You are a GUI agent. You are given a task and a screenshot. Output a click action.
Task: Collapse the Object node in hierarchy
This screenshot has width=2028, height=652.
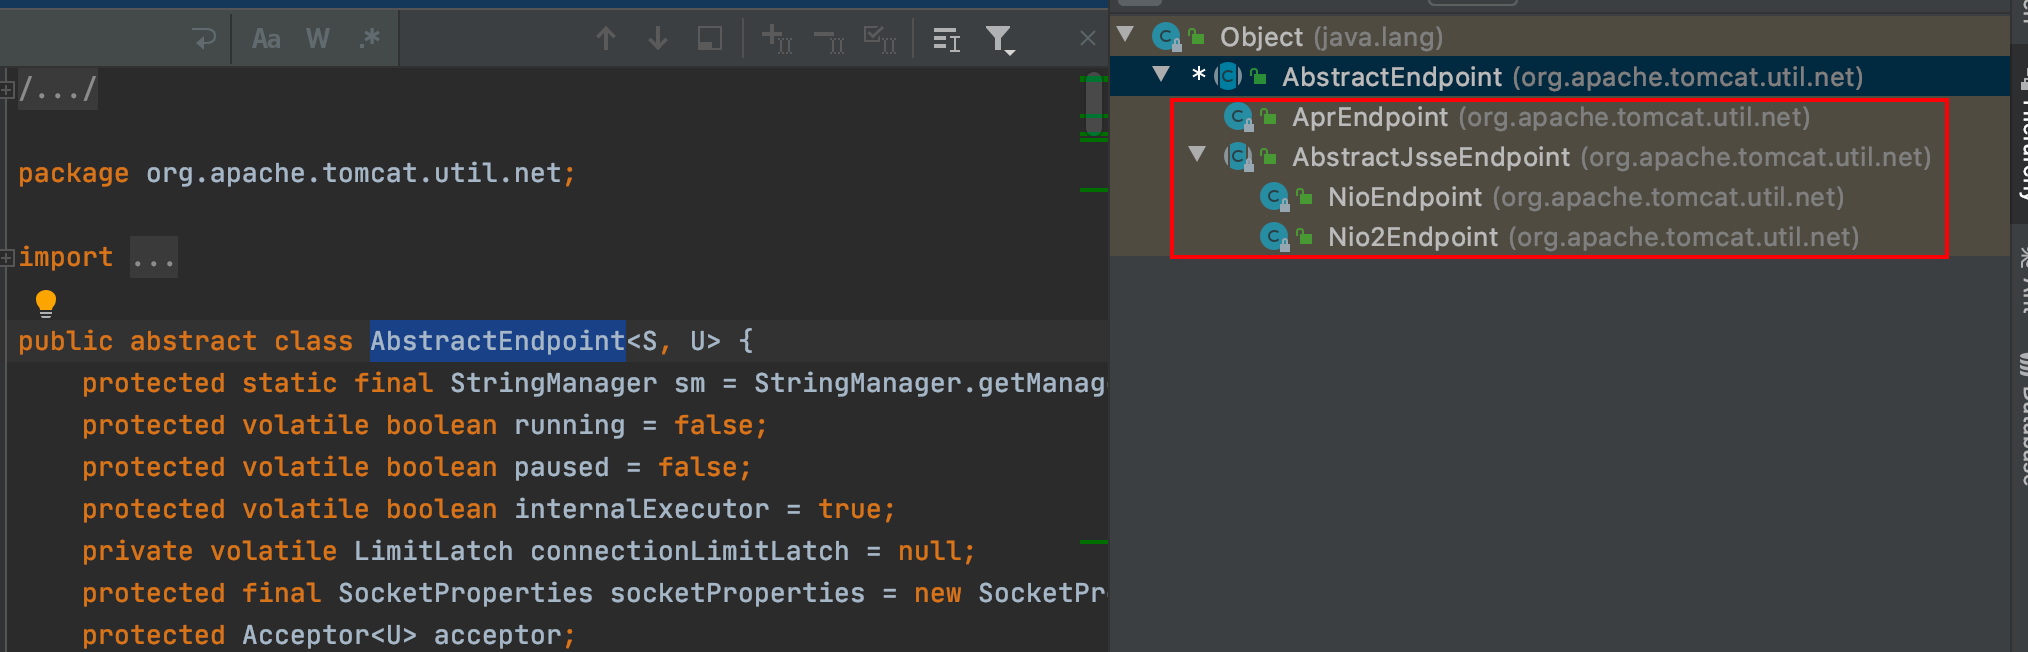1126,35
